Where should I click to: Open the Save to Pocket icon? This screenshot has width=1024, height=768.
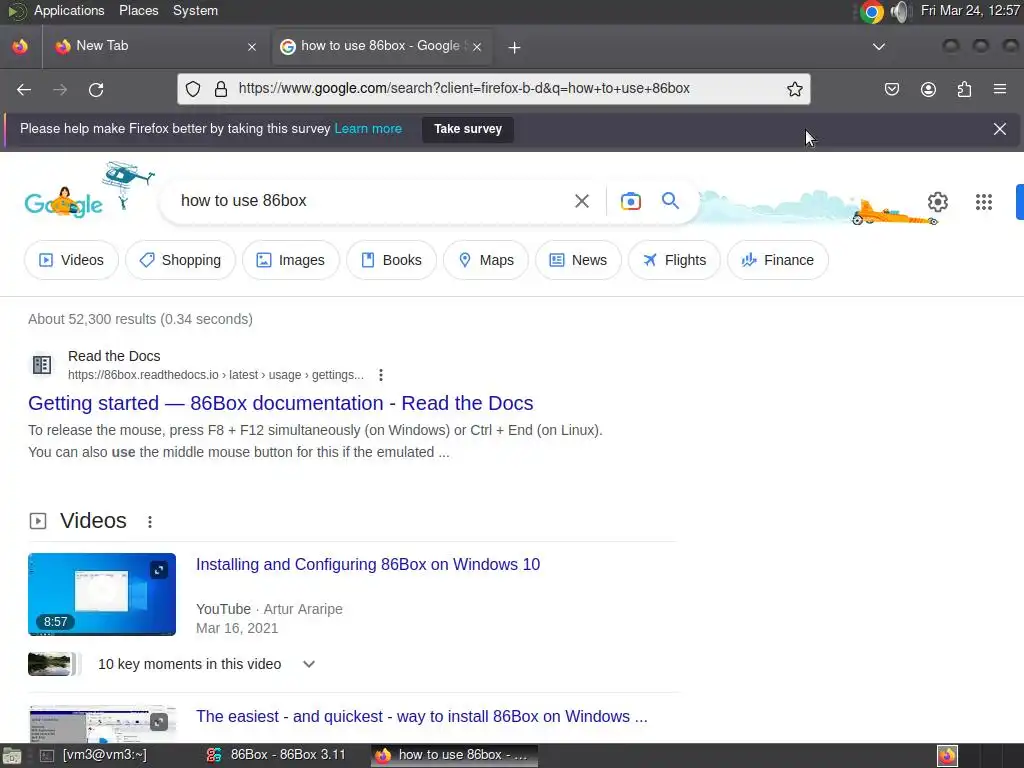[891, 89]
